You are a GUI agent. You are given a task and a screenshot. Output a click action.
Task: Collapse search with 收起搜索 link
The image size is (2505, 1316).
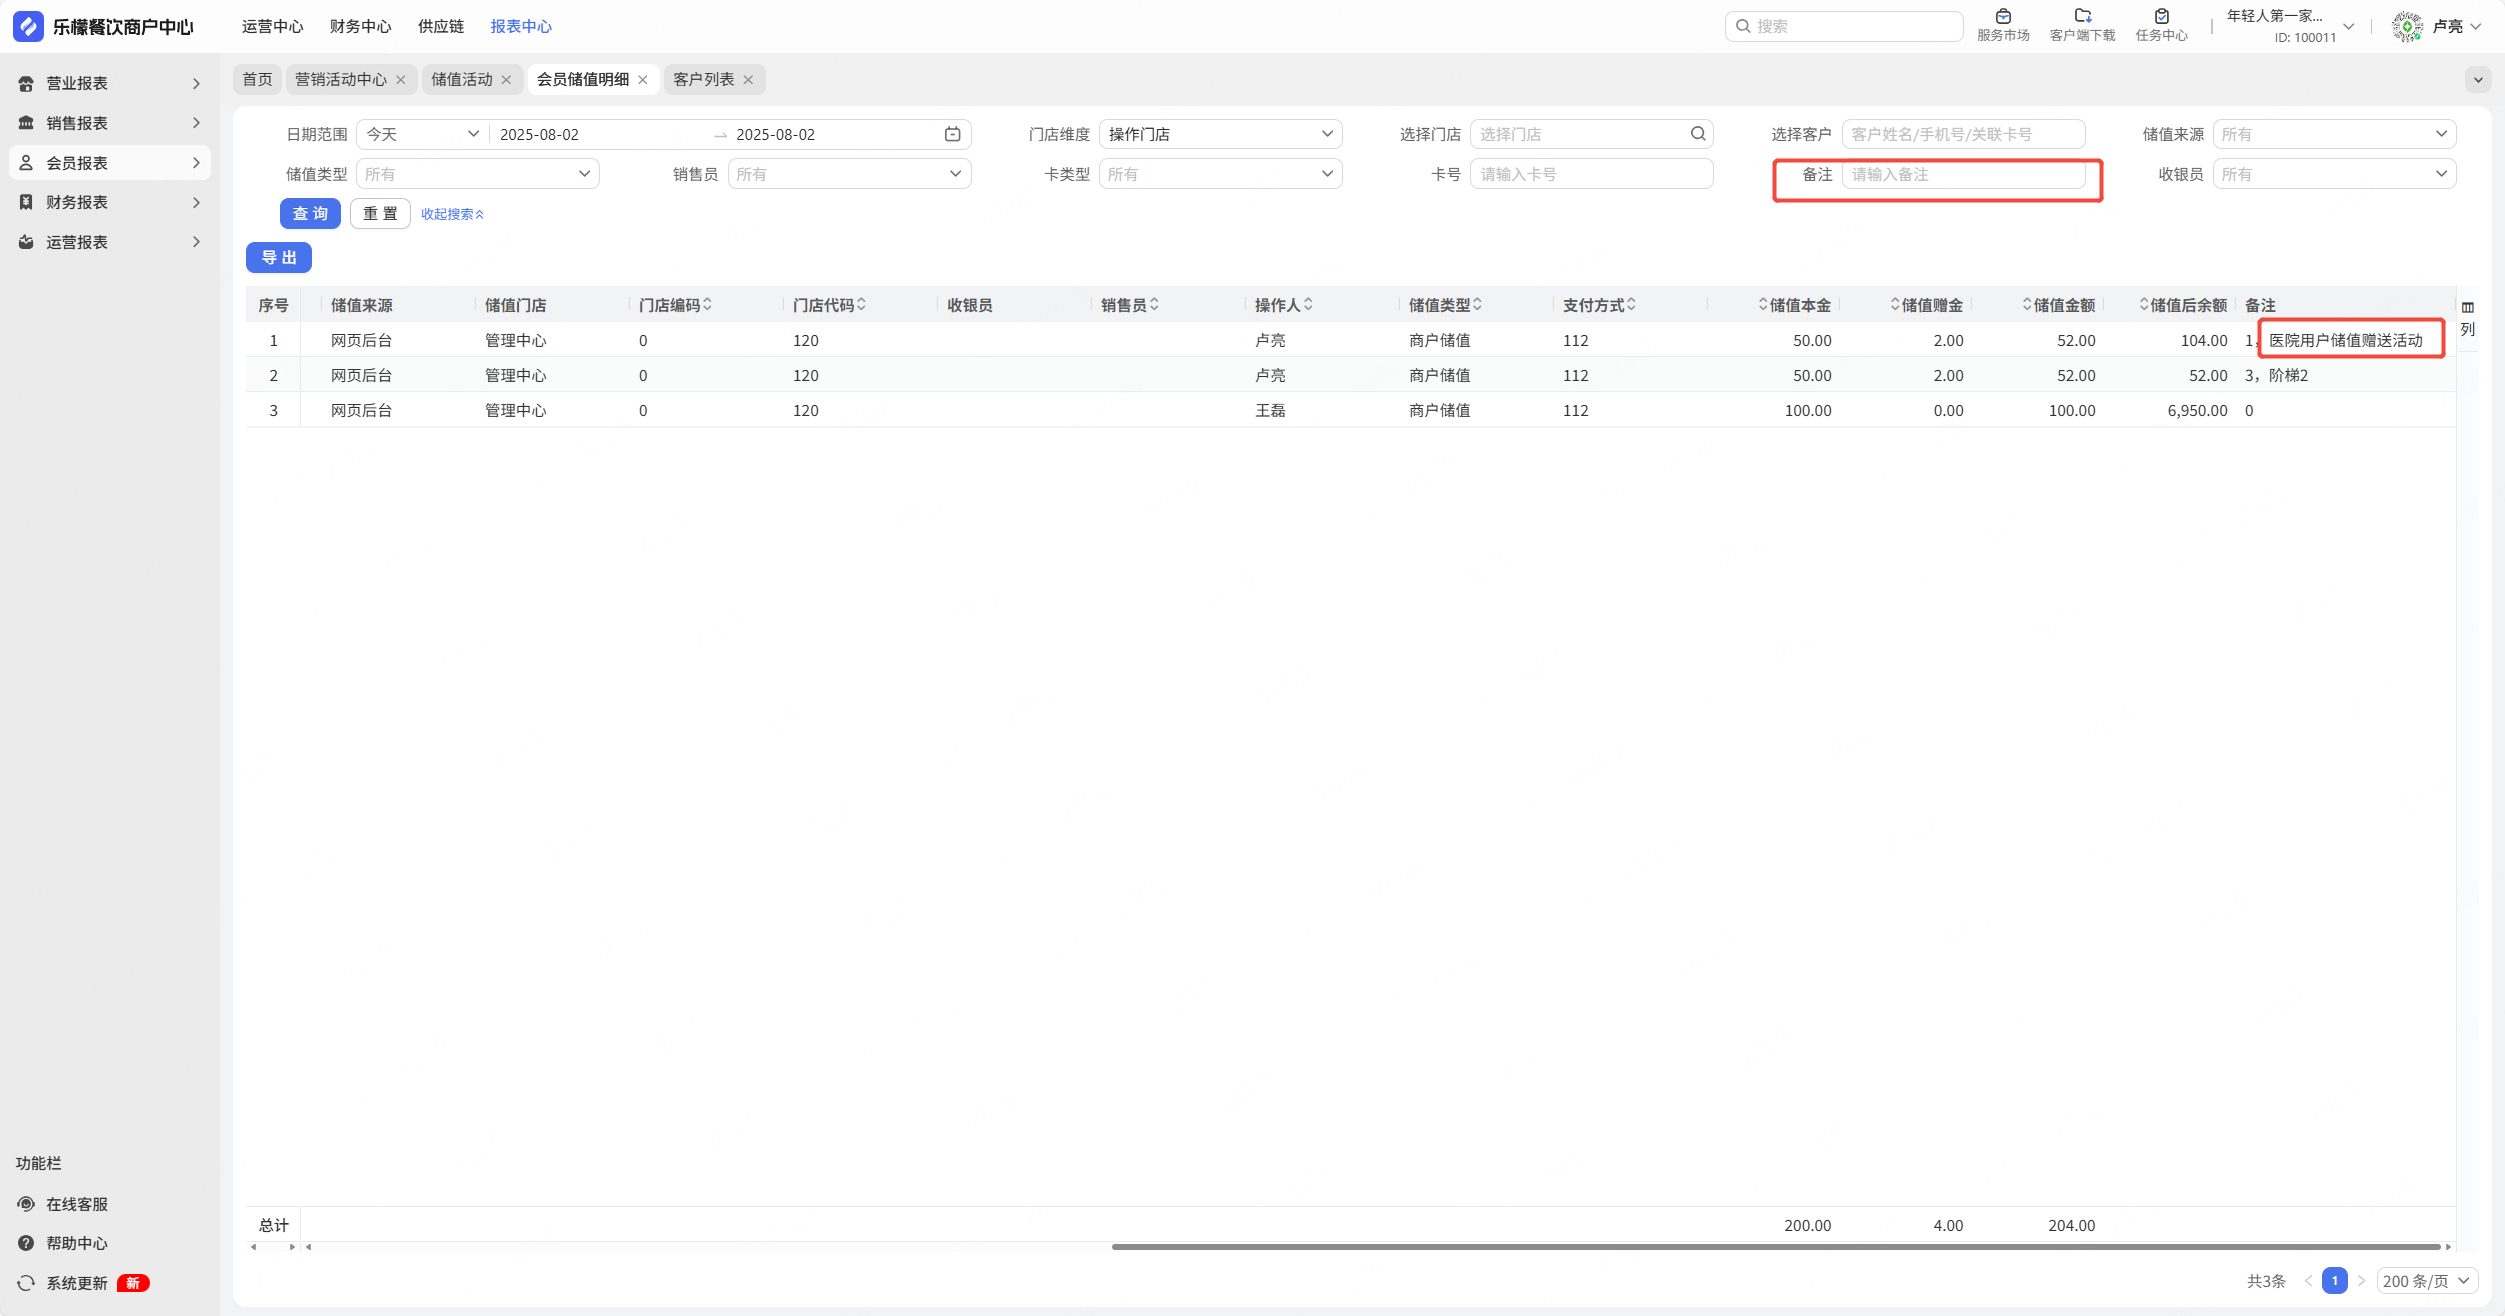coord(452,214)
